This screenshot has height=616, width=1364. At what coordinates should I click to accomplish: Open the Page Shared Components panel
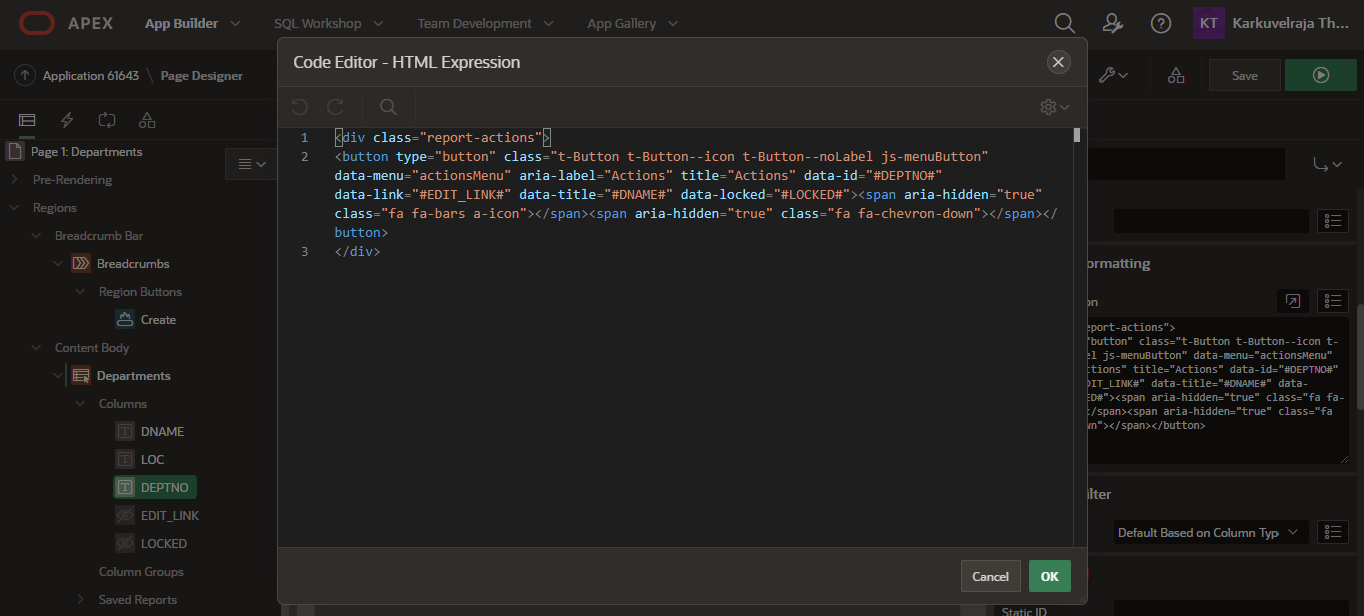[147, 119]
